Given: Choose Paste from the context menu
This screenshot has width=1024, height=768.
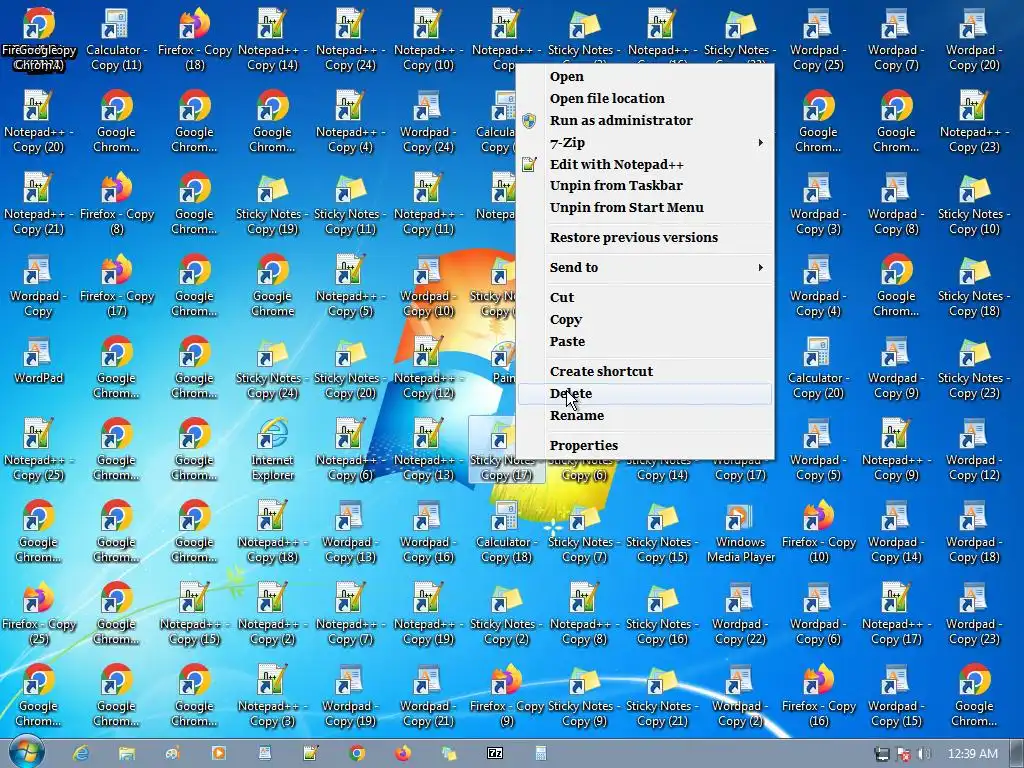Looking at the screenshot, I should [x=645, y=342].
